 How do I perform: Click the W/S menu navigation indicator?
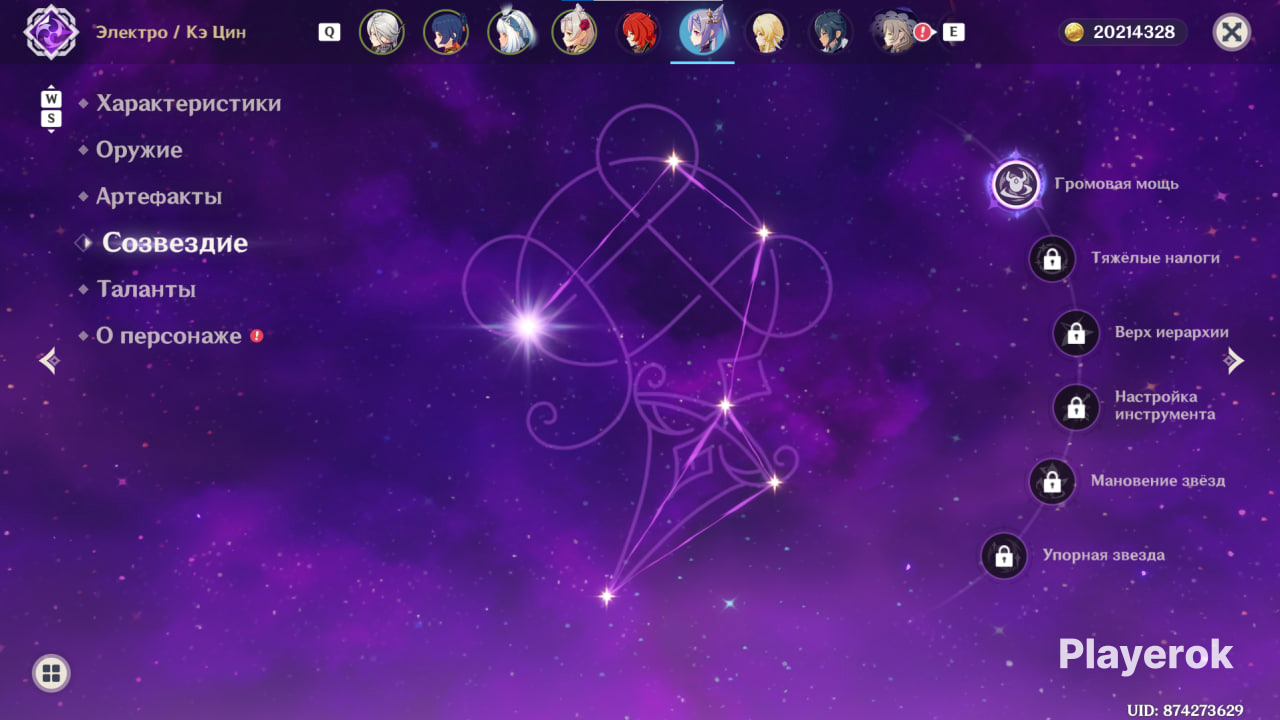click(x=51, y=109)
